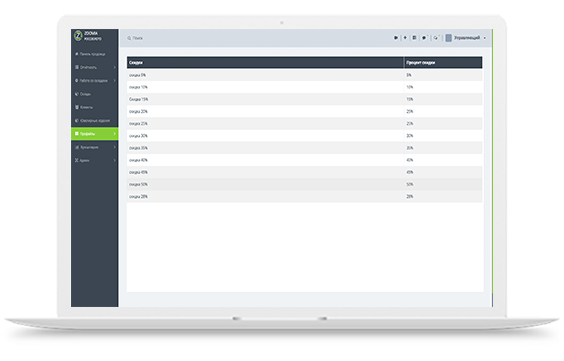Screen dimensions: 564x361
Task: Expand the Бухгалтерия sidebar chevron
Action: coord(114,147)
